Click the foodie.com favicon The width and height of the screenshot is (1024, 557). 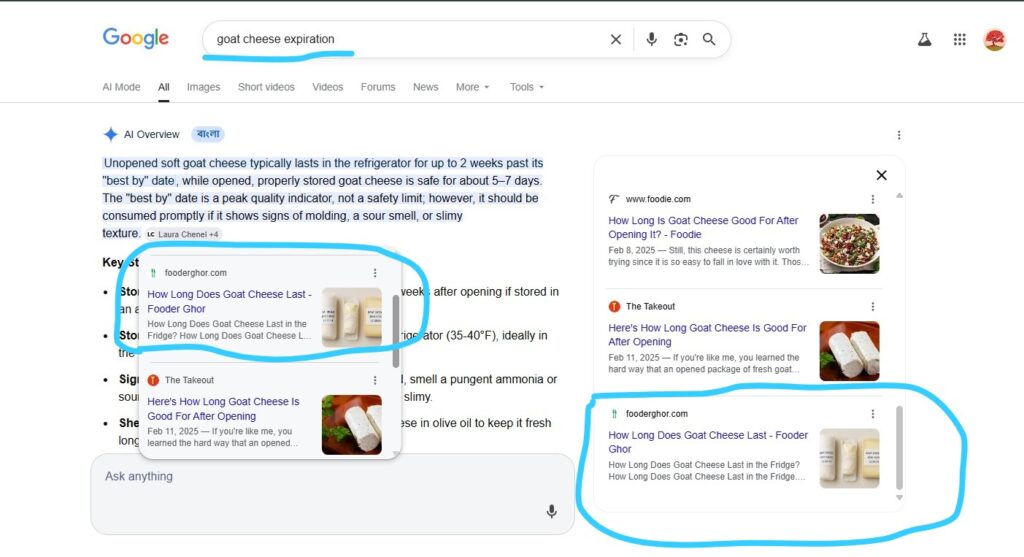614,199
